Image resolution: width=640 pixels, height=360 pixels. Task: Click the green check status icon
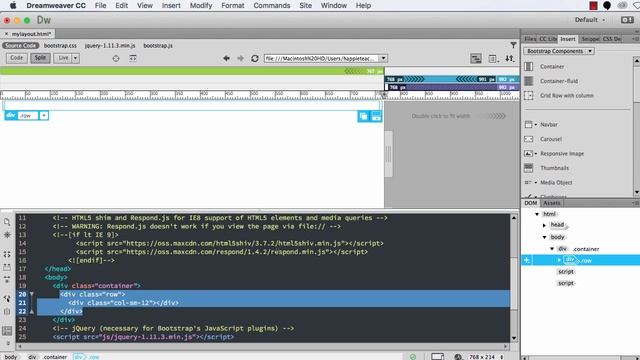coord(413,357)
